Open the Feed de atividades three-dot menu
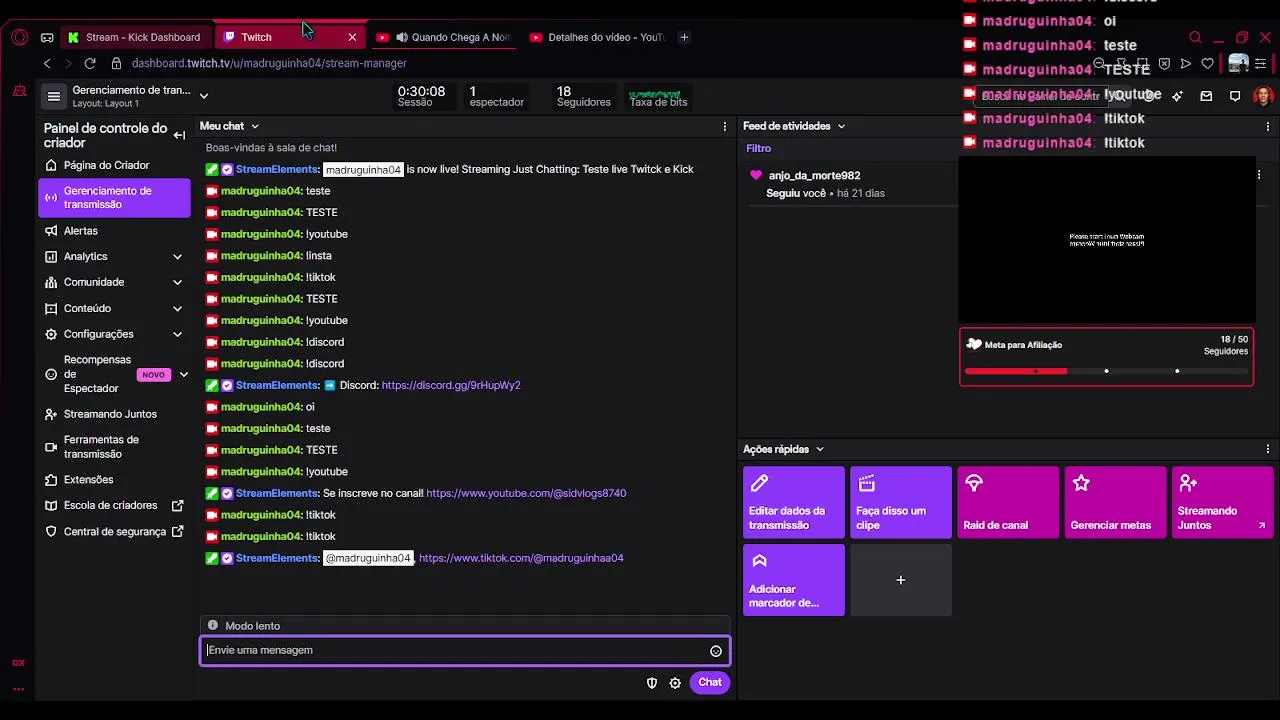1280x720 pixels. 1268,127
